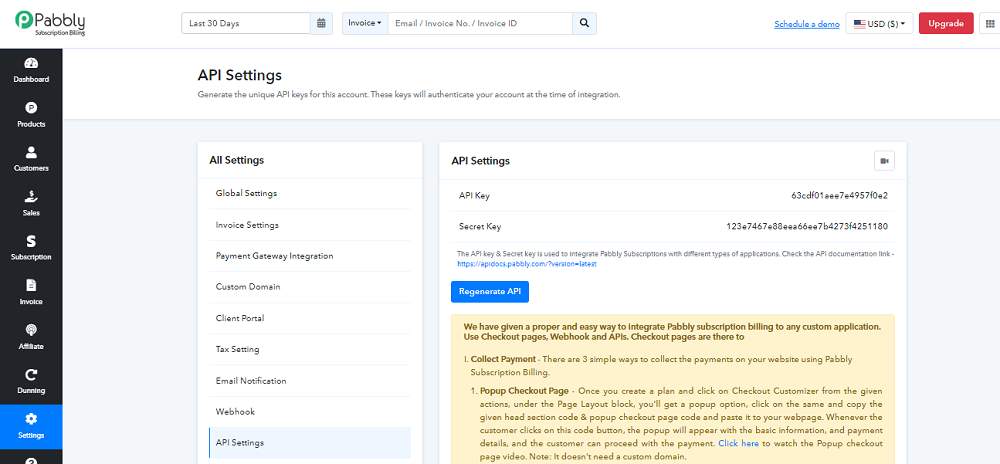Open Dashboard from the sidebar

tap(31, 71)
